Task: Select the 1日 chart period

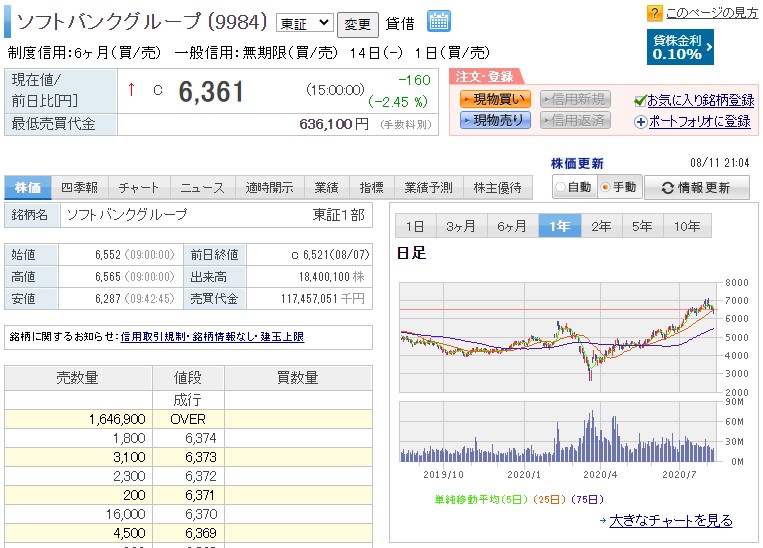Action: click(415, 226)
